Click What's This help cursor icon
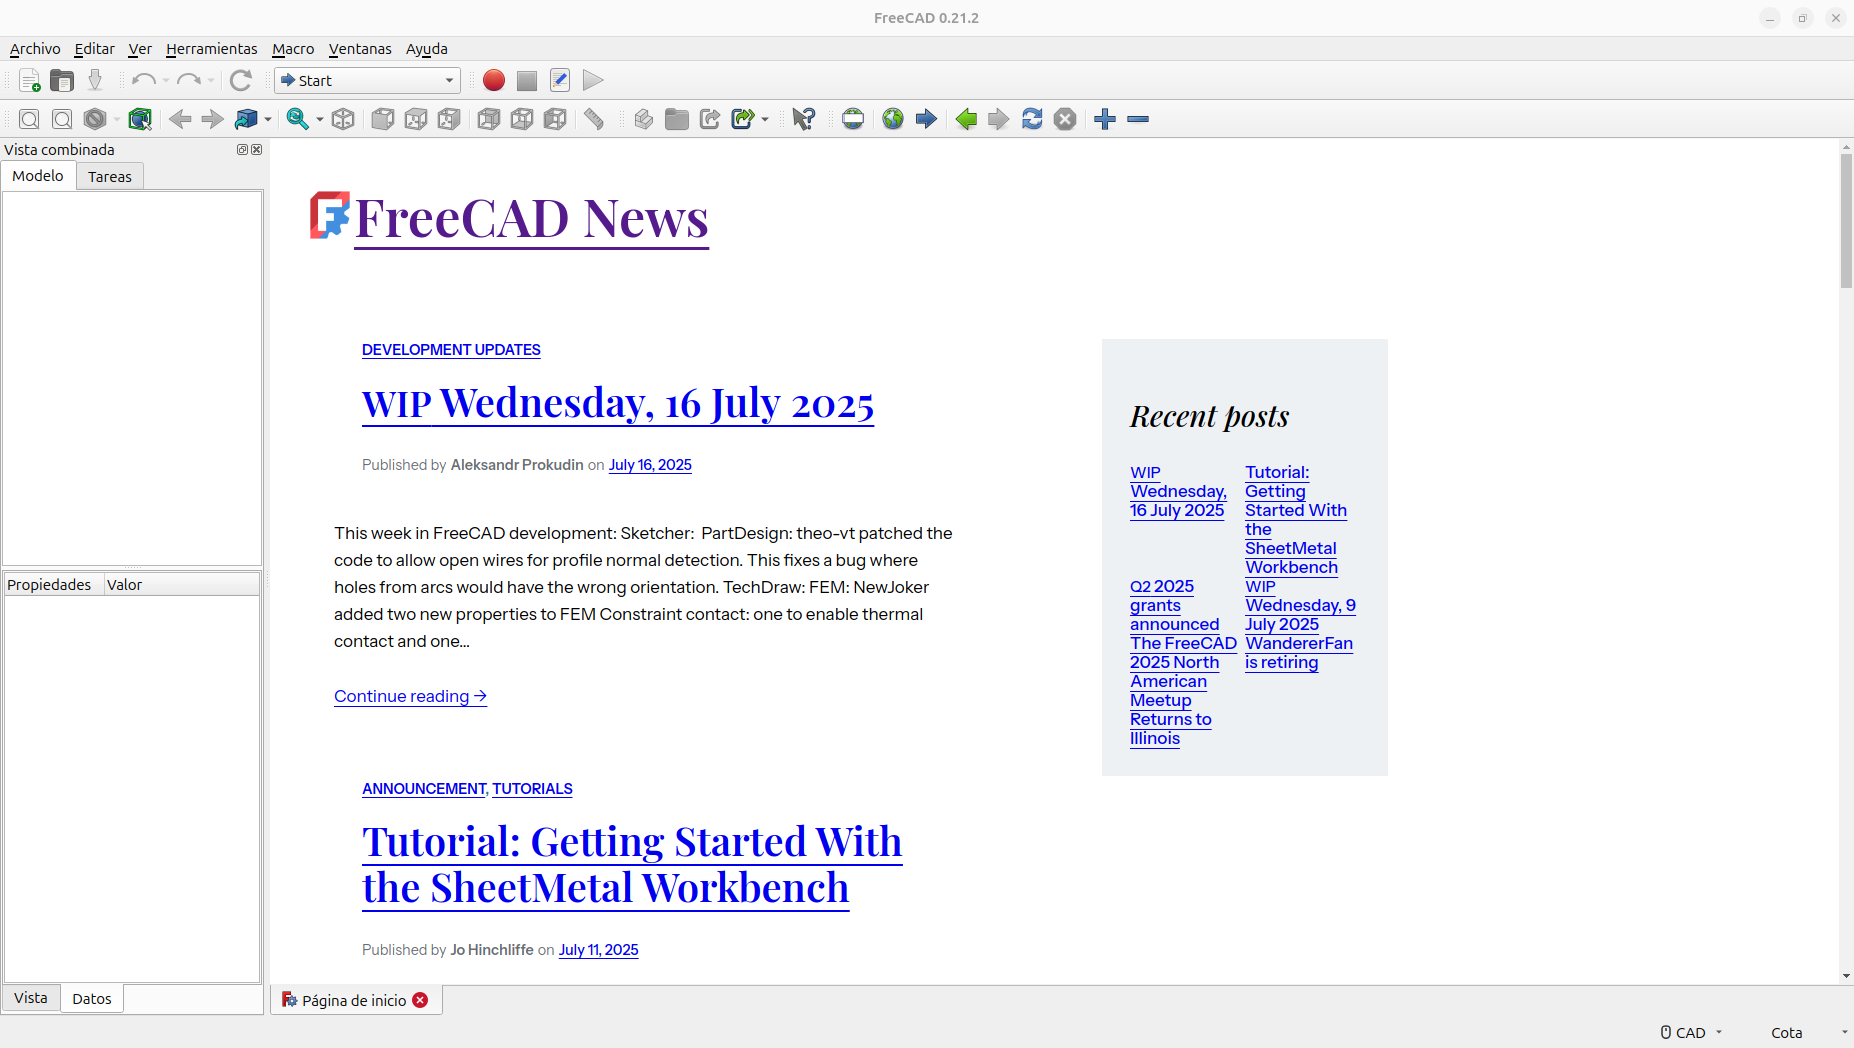This screenshot has width=1854, height=1048. (803, 120)
